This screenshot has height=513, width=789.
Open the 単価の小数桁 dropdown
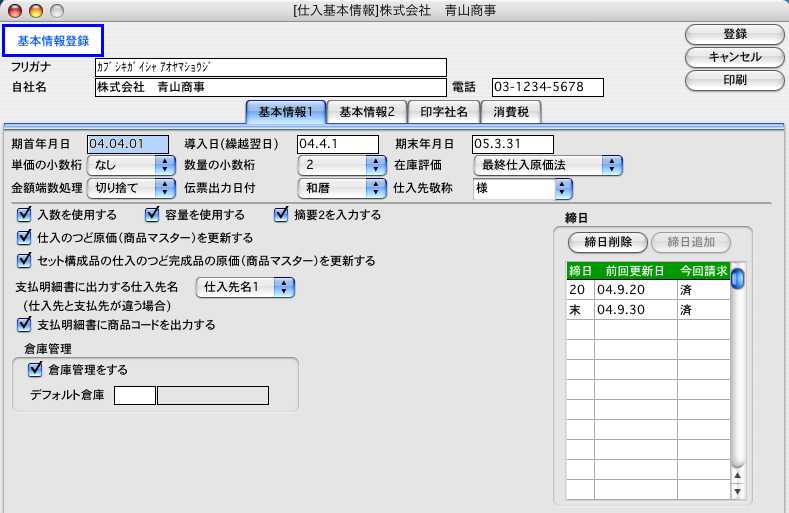point(130,165)
